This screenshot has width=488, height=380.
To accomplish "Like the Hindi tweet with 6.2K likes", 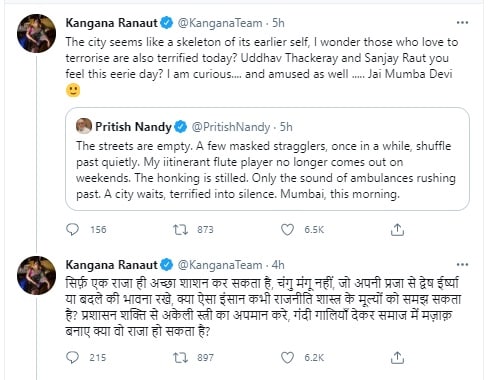I will (x=287, y=358).
